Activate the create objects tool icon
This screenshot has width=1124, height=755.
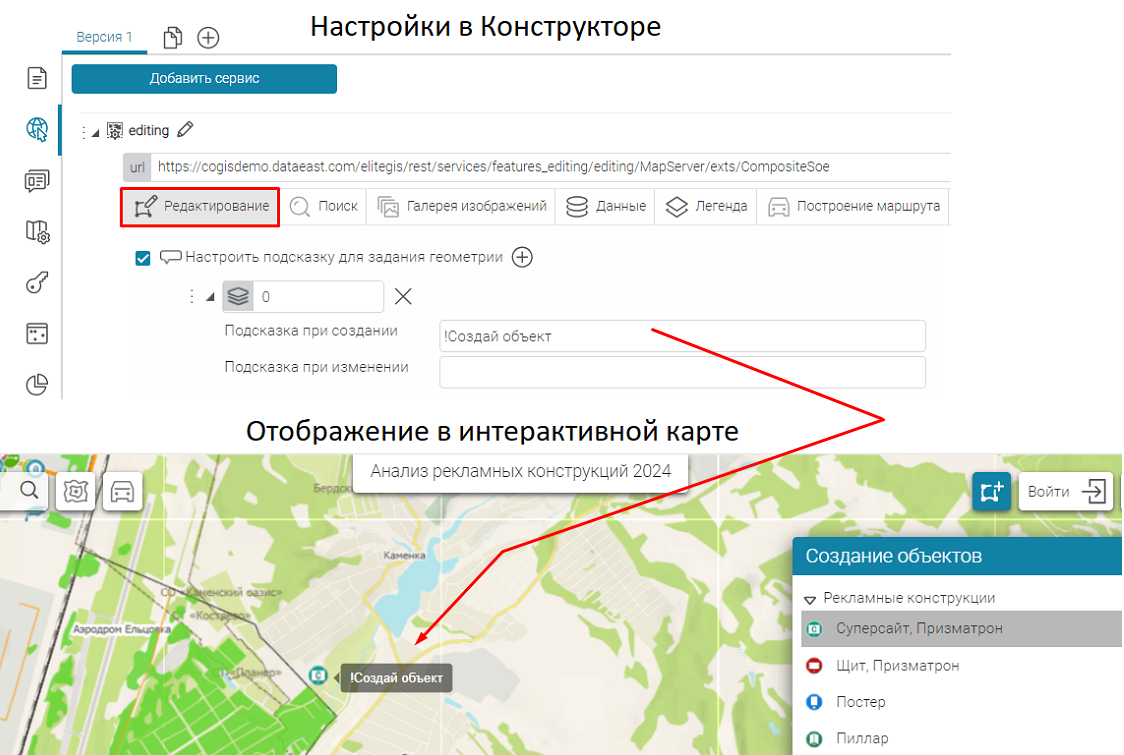tap(992, 491)
